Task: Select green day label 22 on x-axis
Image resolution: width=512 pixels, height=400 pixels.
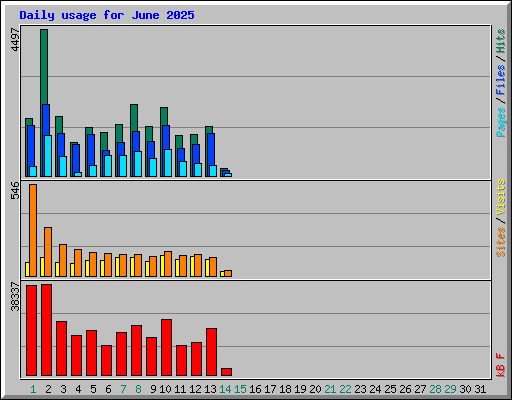Action: [345, 389]
